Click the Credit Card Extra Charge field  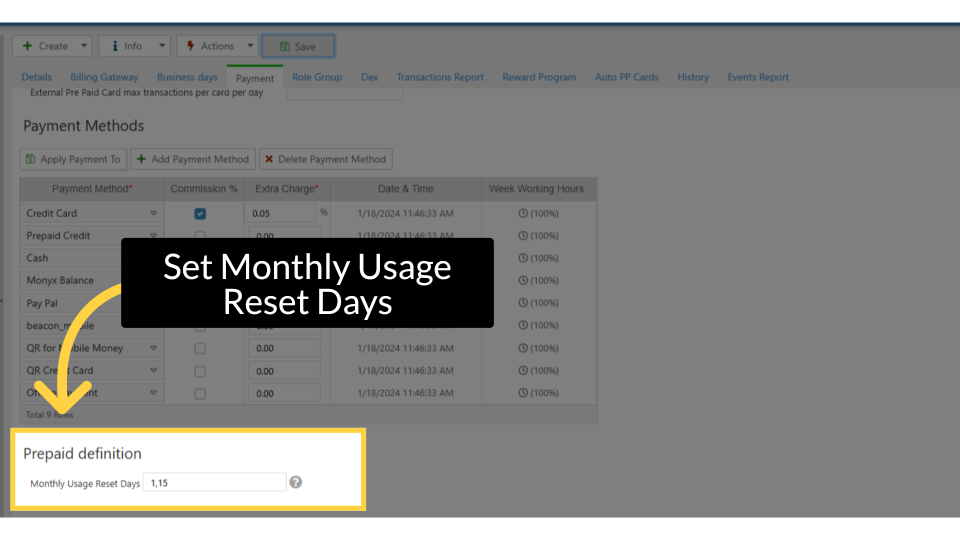[x=281, y=213]
